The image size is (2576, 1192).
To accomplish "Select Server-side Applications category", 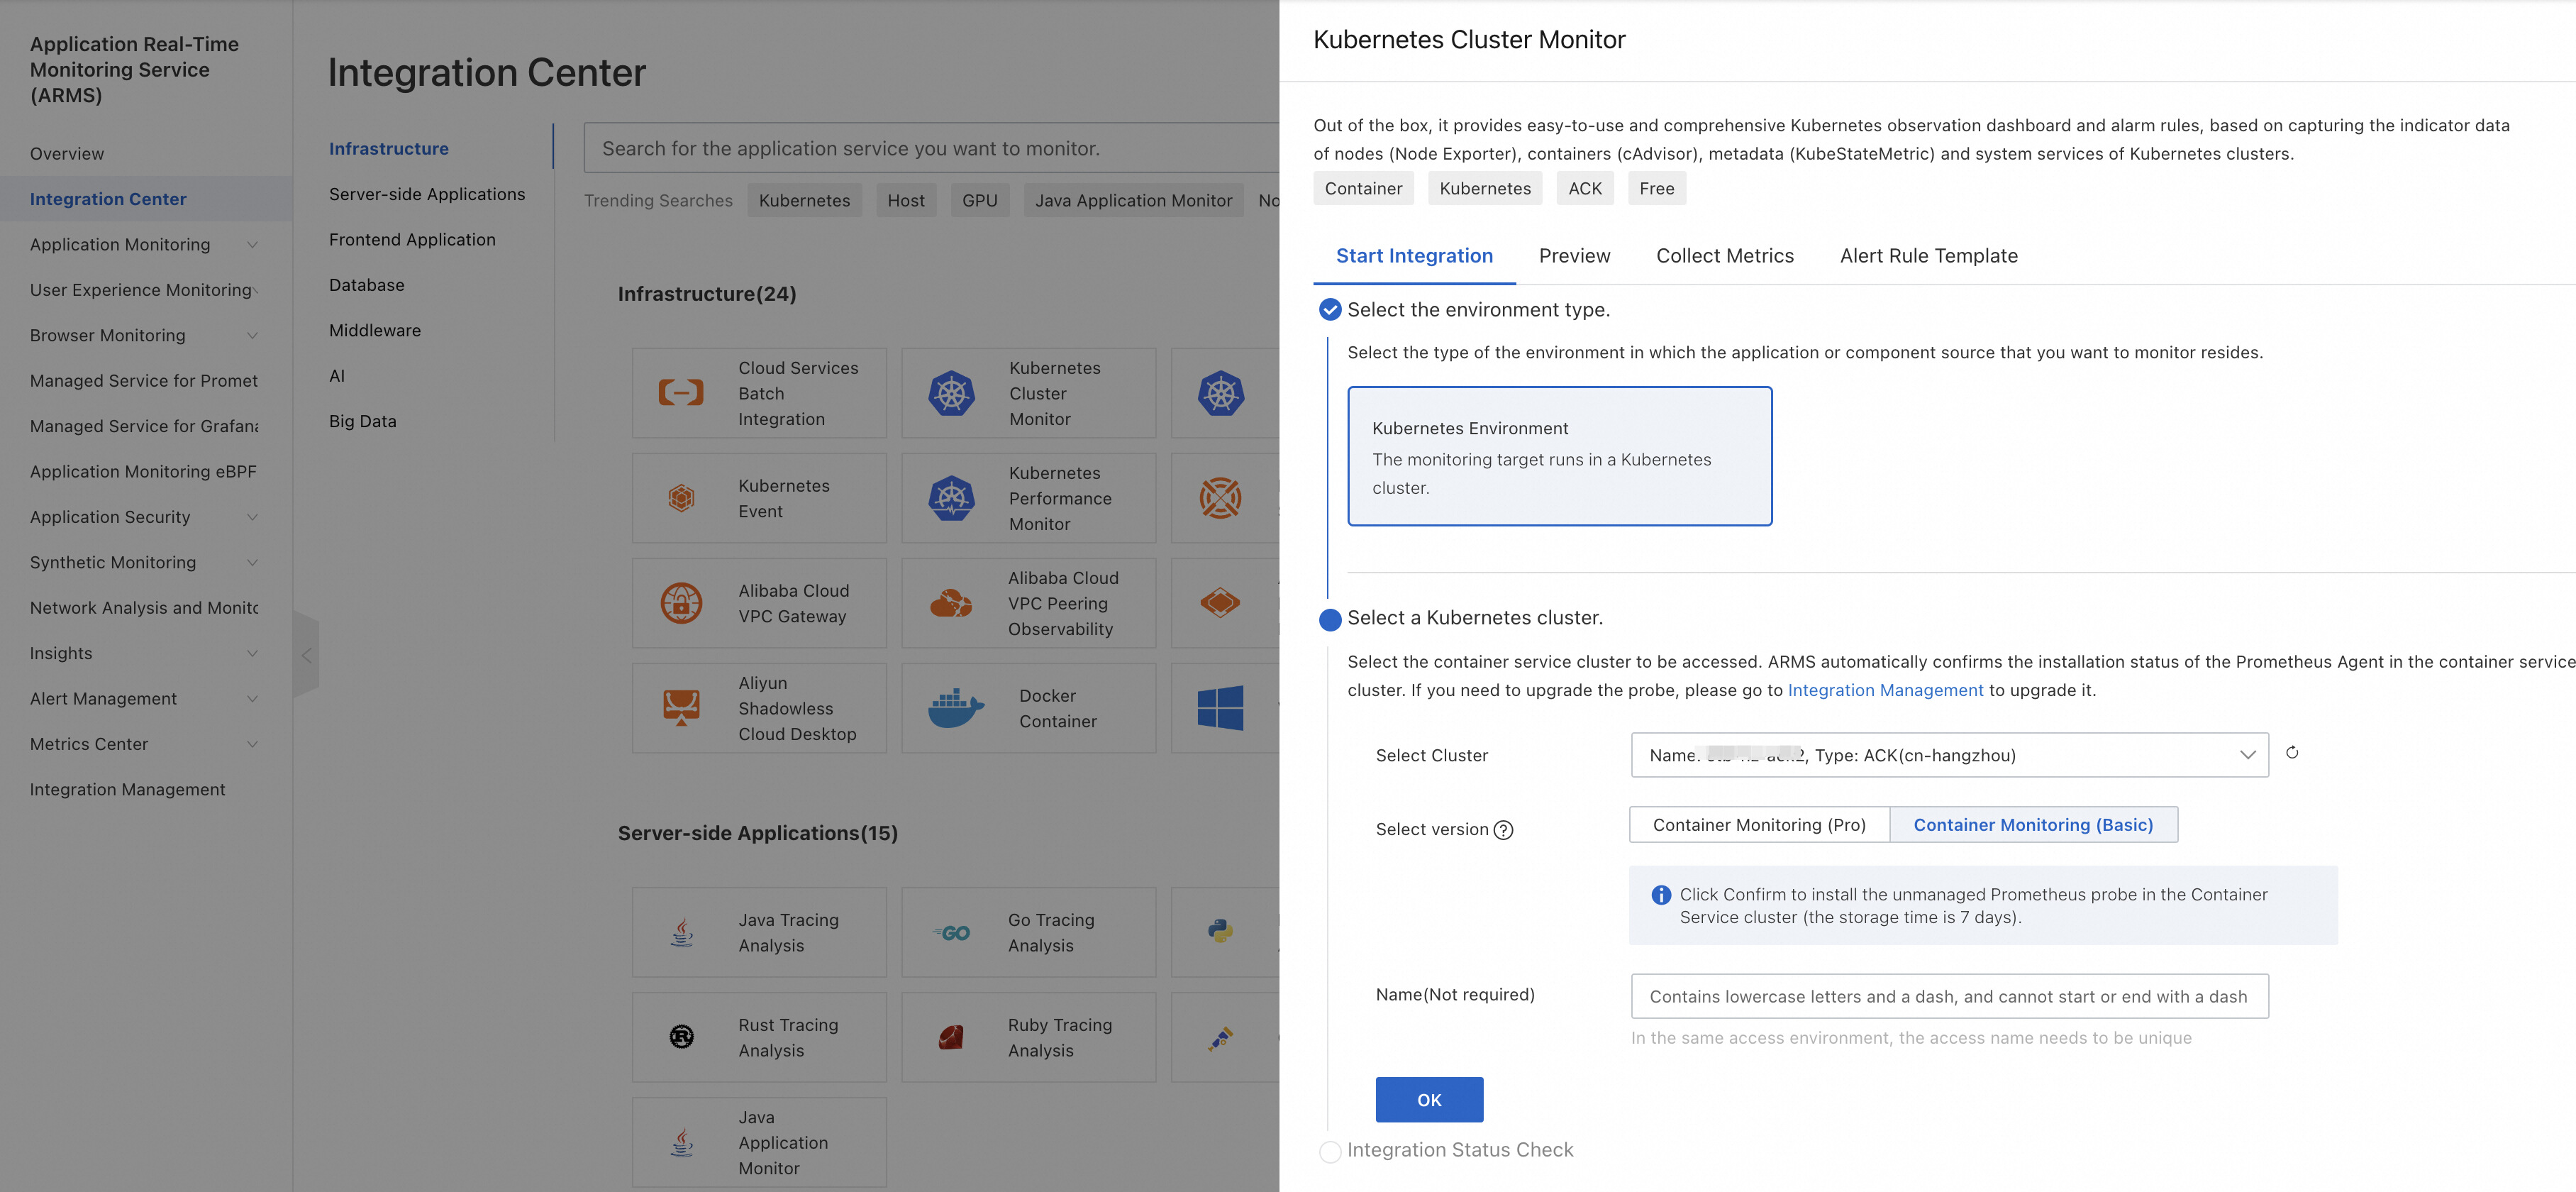I will [x=427, y=194].
